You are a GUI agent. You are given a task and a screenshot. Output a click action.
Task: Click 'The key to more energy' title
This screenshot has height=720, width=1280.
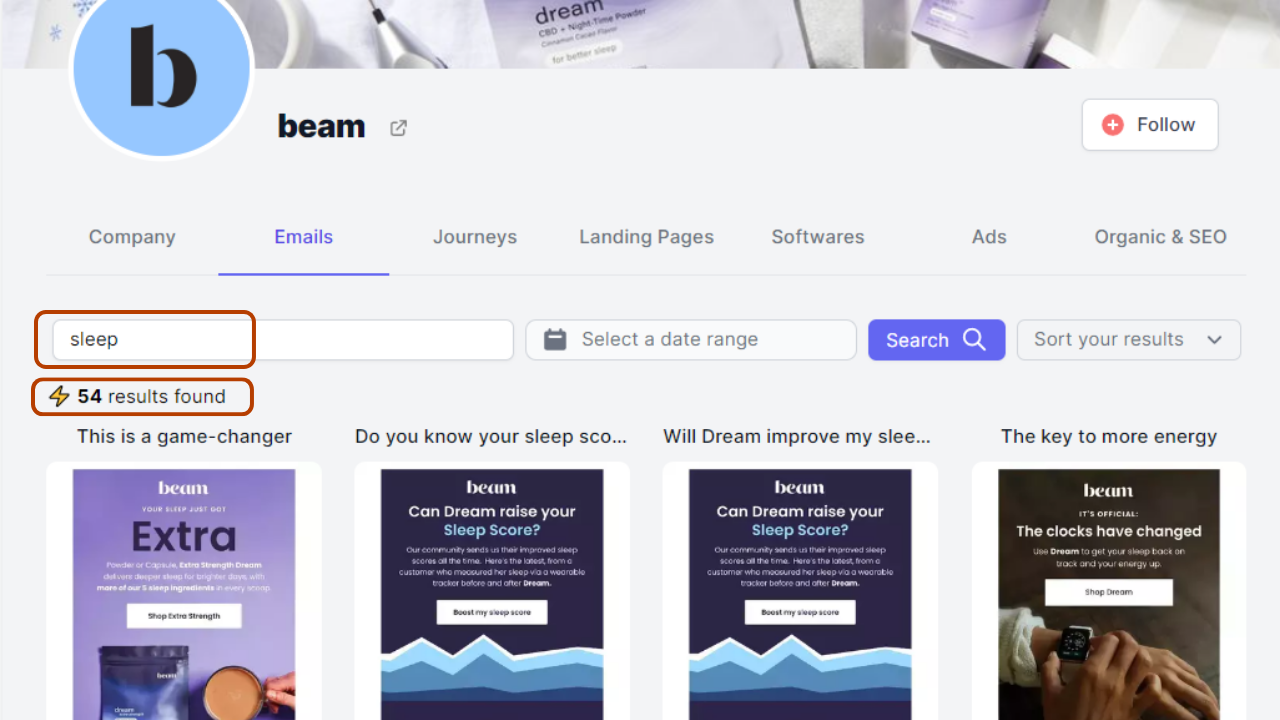(x=1109, y=437)
